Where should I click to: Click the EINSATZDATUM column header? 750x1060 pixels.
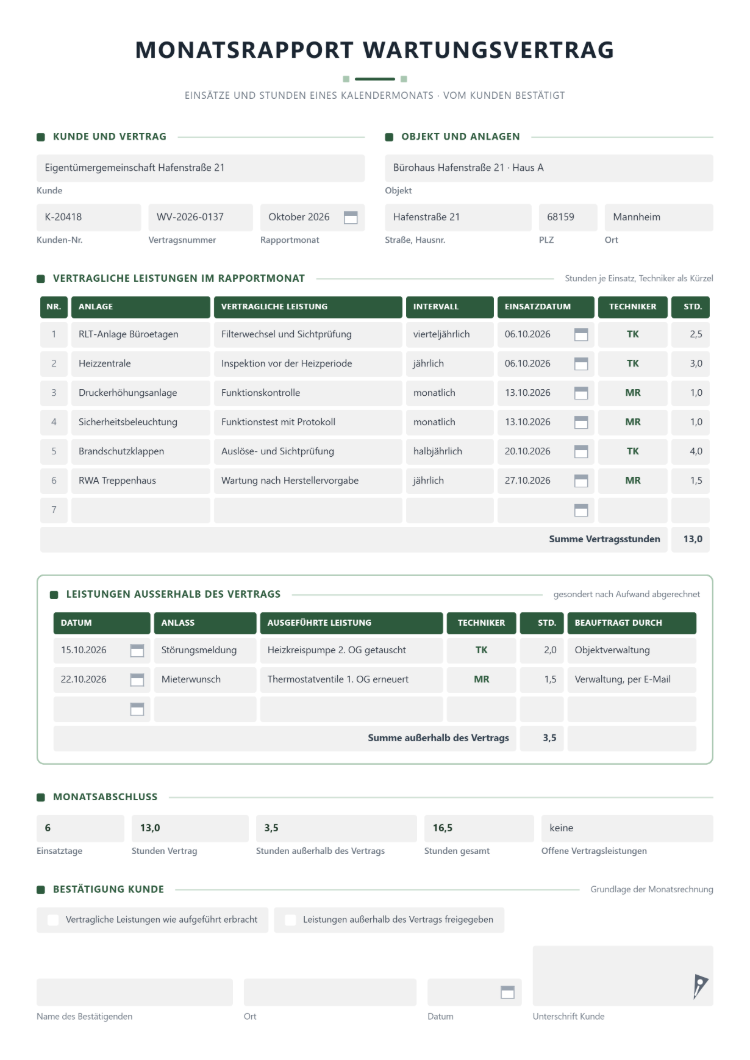546,307
